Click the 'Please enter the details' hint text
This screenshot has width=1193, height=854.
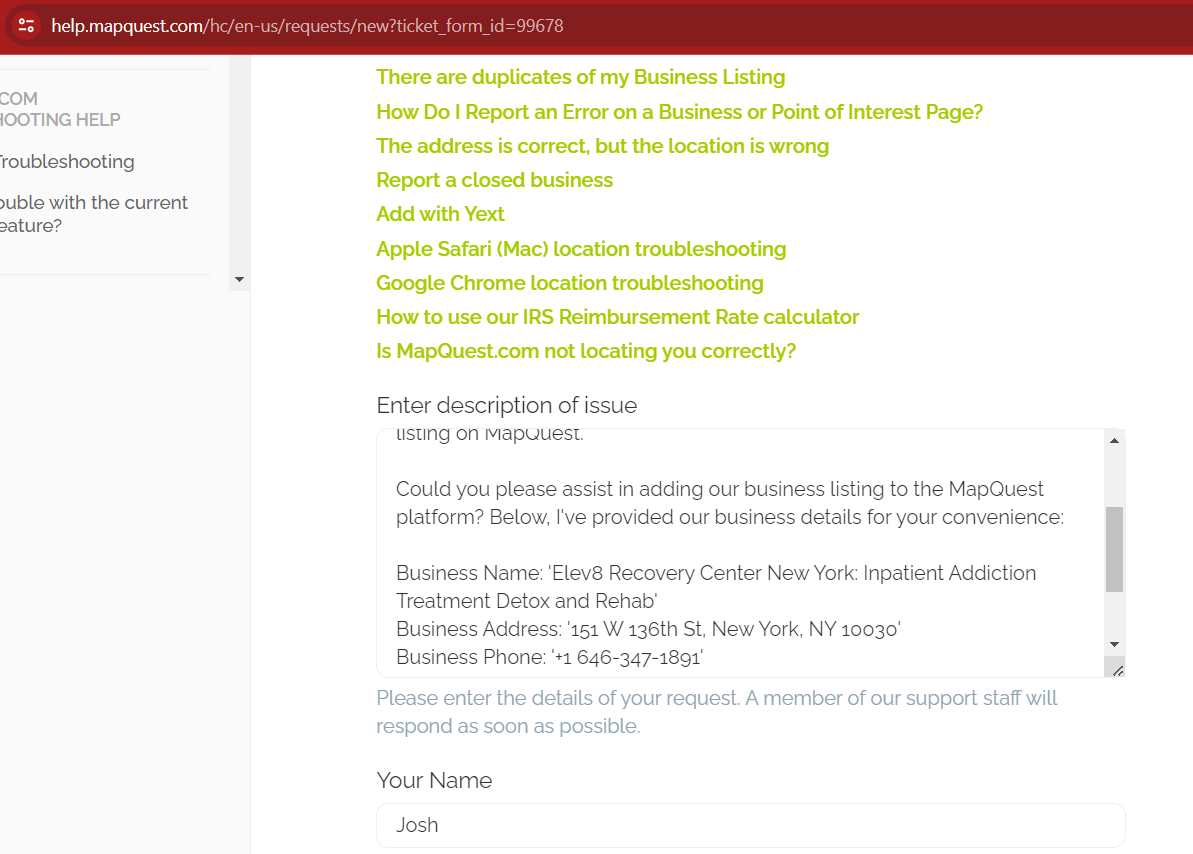(717, 712)
